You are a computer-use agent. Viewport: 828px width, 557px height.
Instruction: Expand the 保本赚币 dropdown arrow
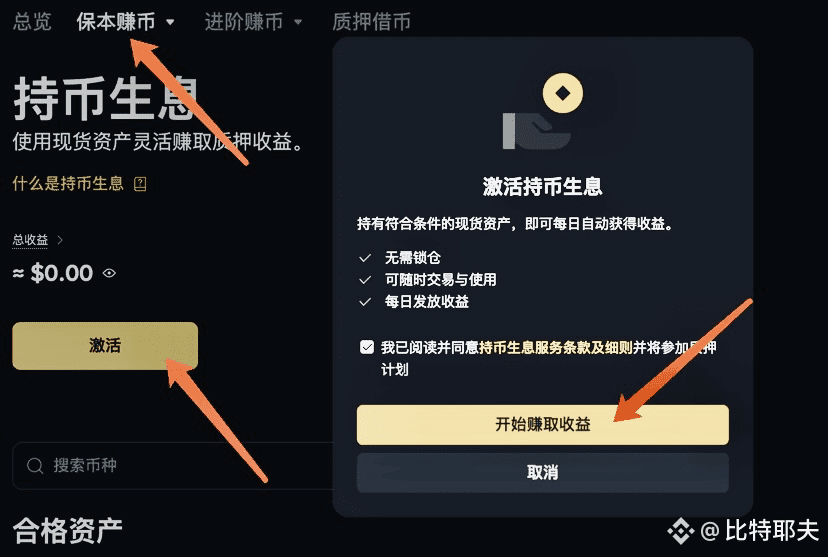170,22
